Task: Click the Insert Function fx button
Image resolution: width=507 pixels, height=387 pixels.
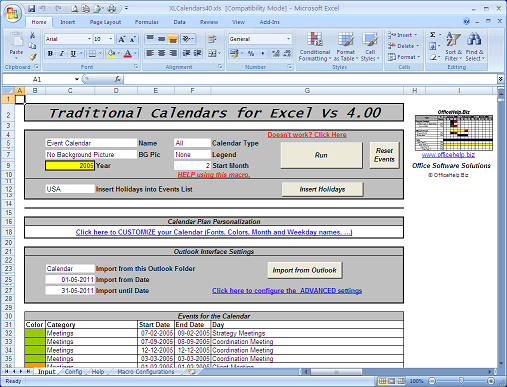Action: pos(117,79)
